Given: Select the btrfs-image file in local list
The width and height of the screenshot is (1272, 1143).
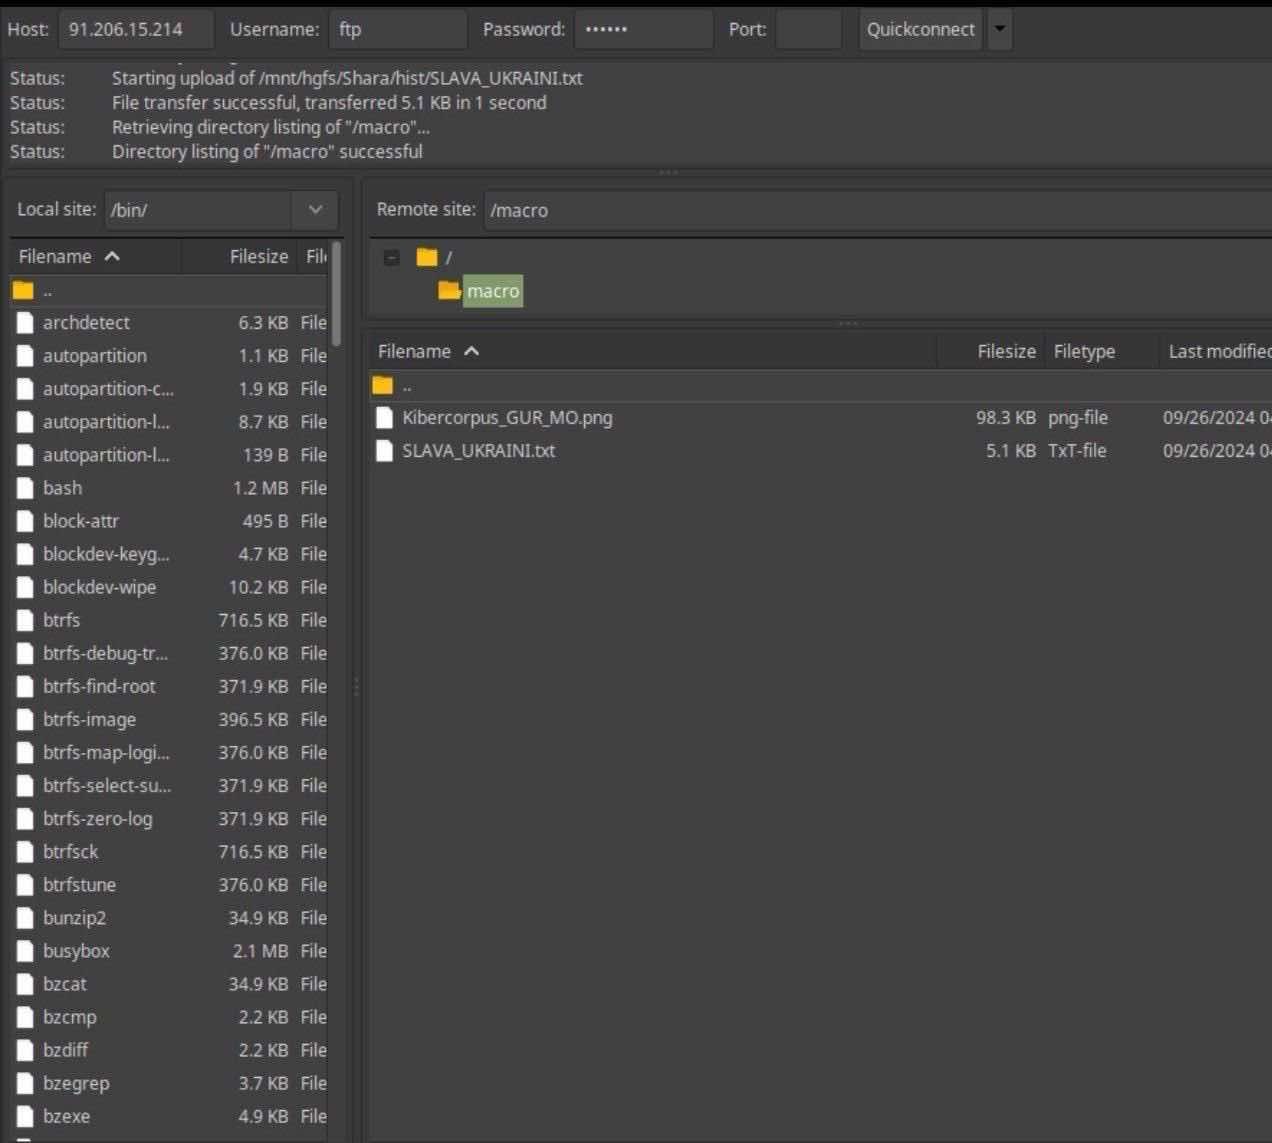Looking at the screenshot, I should pyautogui.click(x=89, y=720).
